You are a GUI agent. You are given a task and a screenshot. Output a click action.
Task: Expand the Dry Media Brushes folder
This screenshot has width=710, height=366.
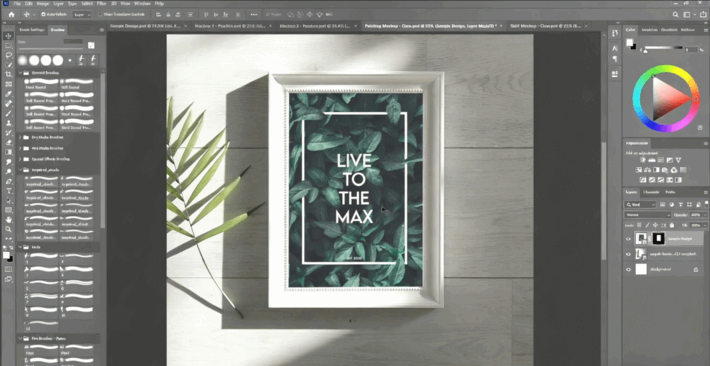(20, 137)
